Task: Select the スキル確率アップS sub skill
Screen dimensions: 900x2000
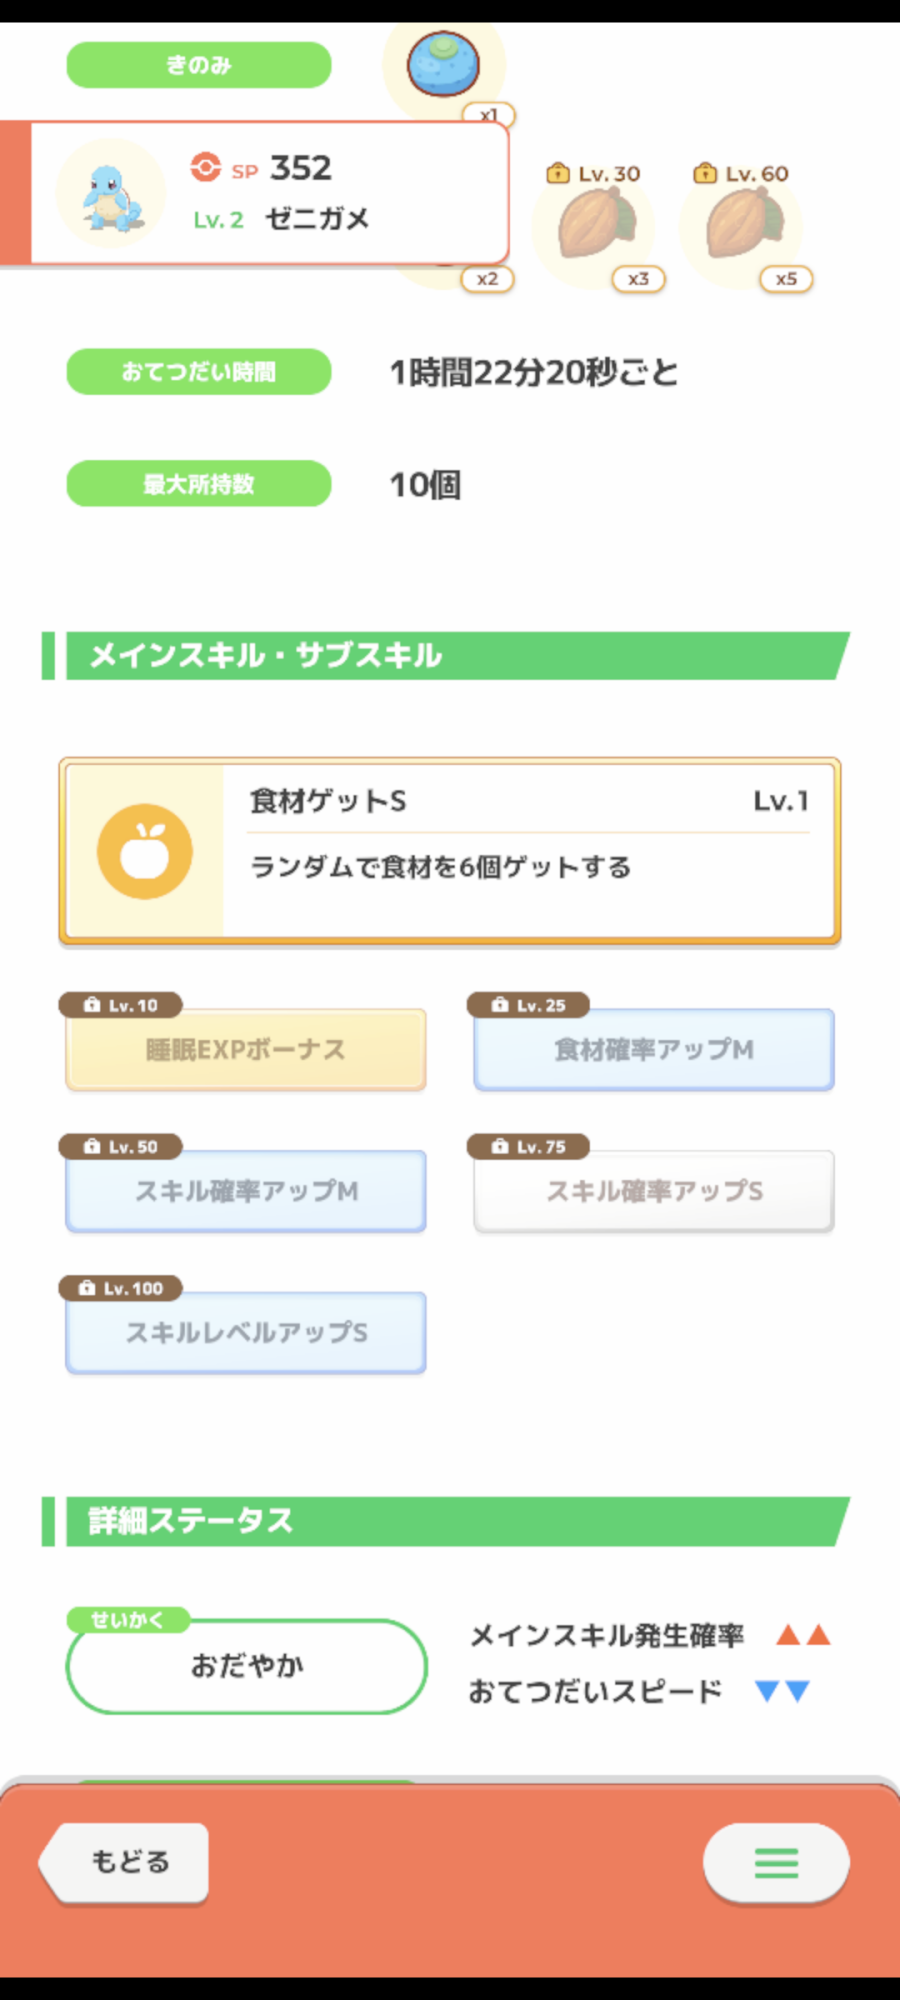Action: pyautogui.click(x=654, y=1191)
